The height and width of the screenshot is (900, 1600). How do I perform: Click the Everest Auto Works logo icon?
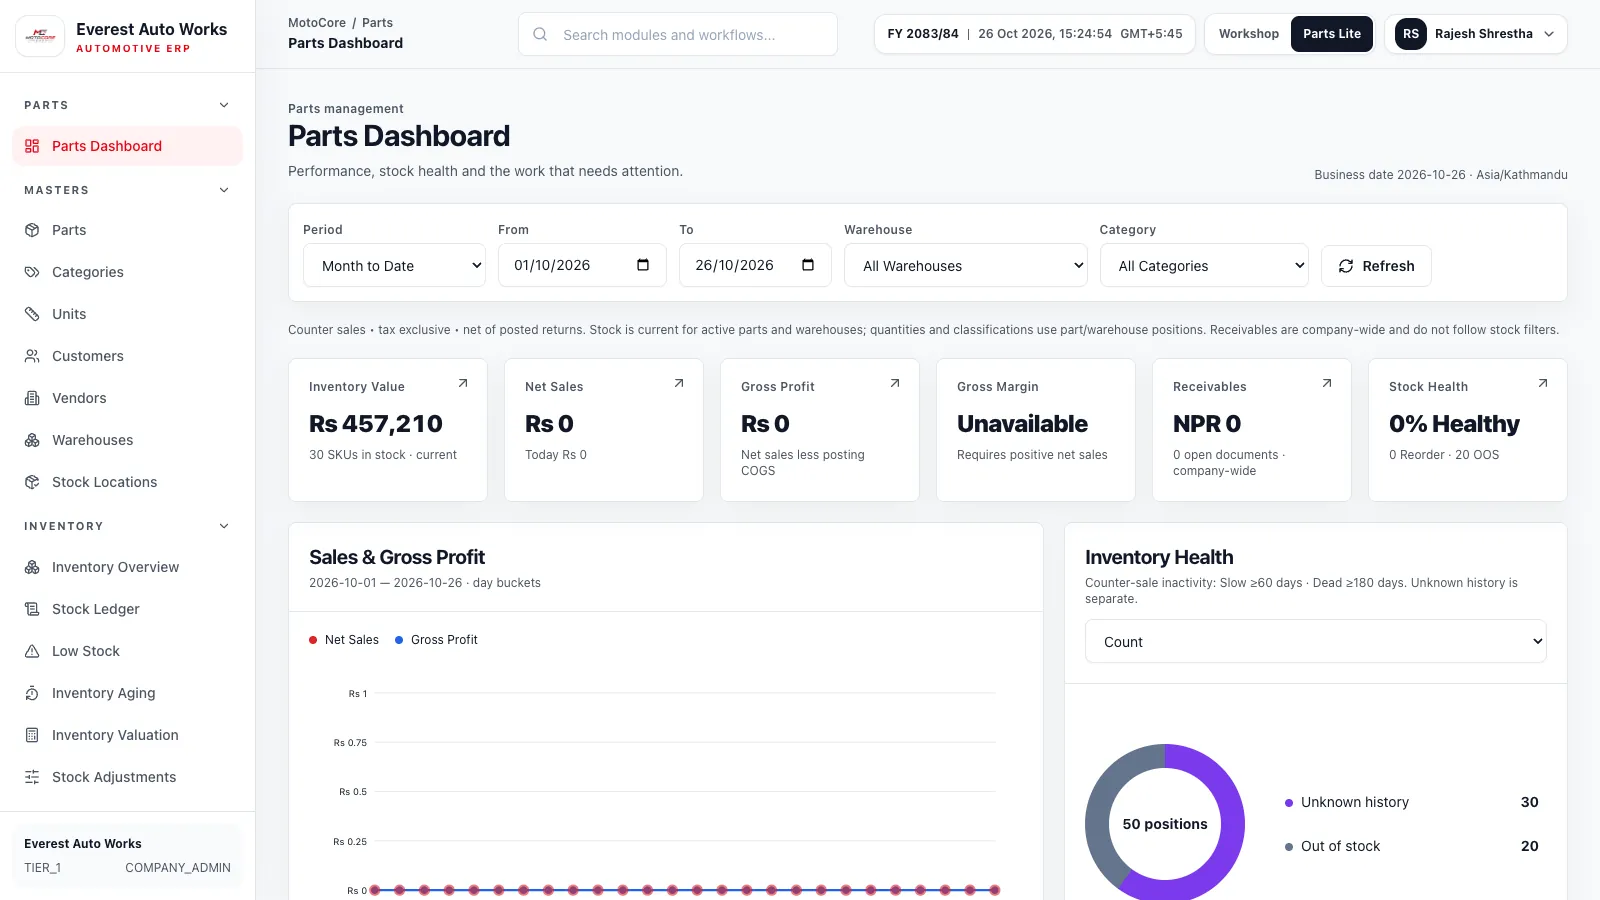pyautogui.click(x=40, y=37)
